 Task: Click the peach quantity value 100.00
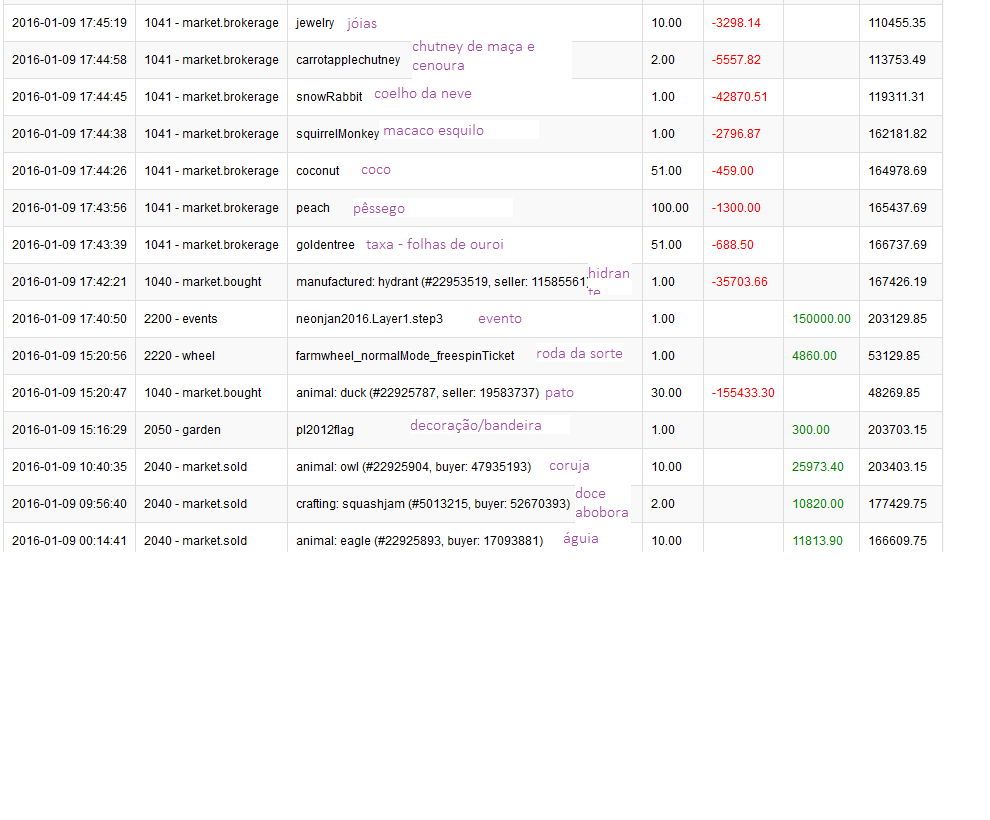point(669,208)
